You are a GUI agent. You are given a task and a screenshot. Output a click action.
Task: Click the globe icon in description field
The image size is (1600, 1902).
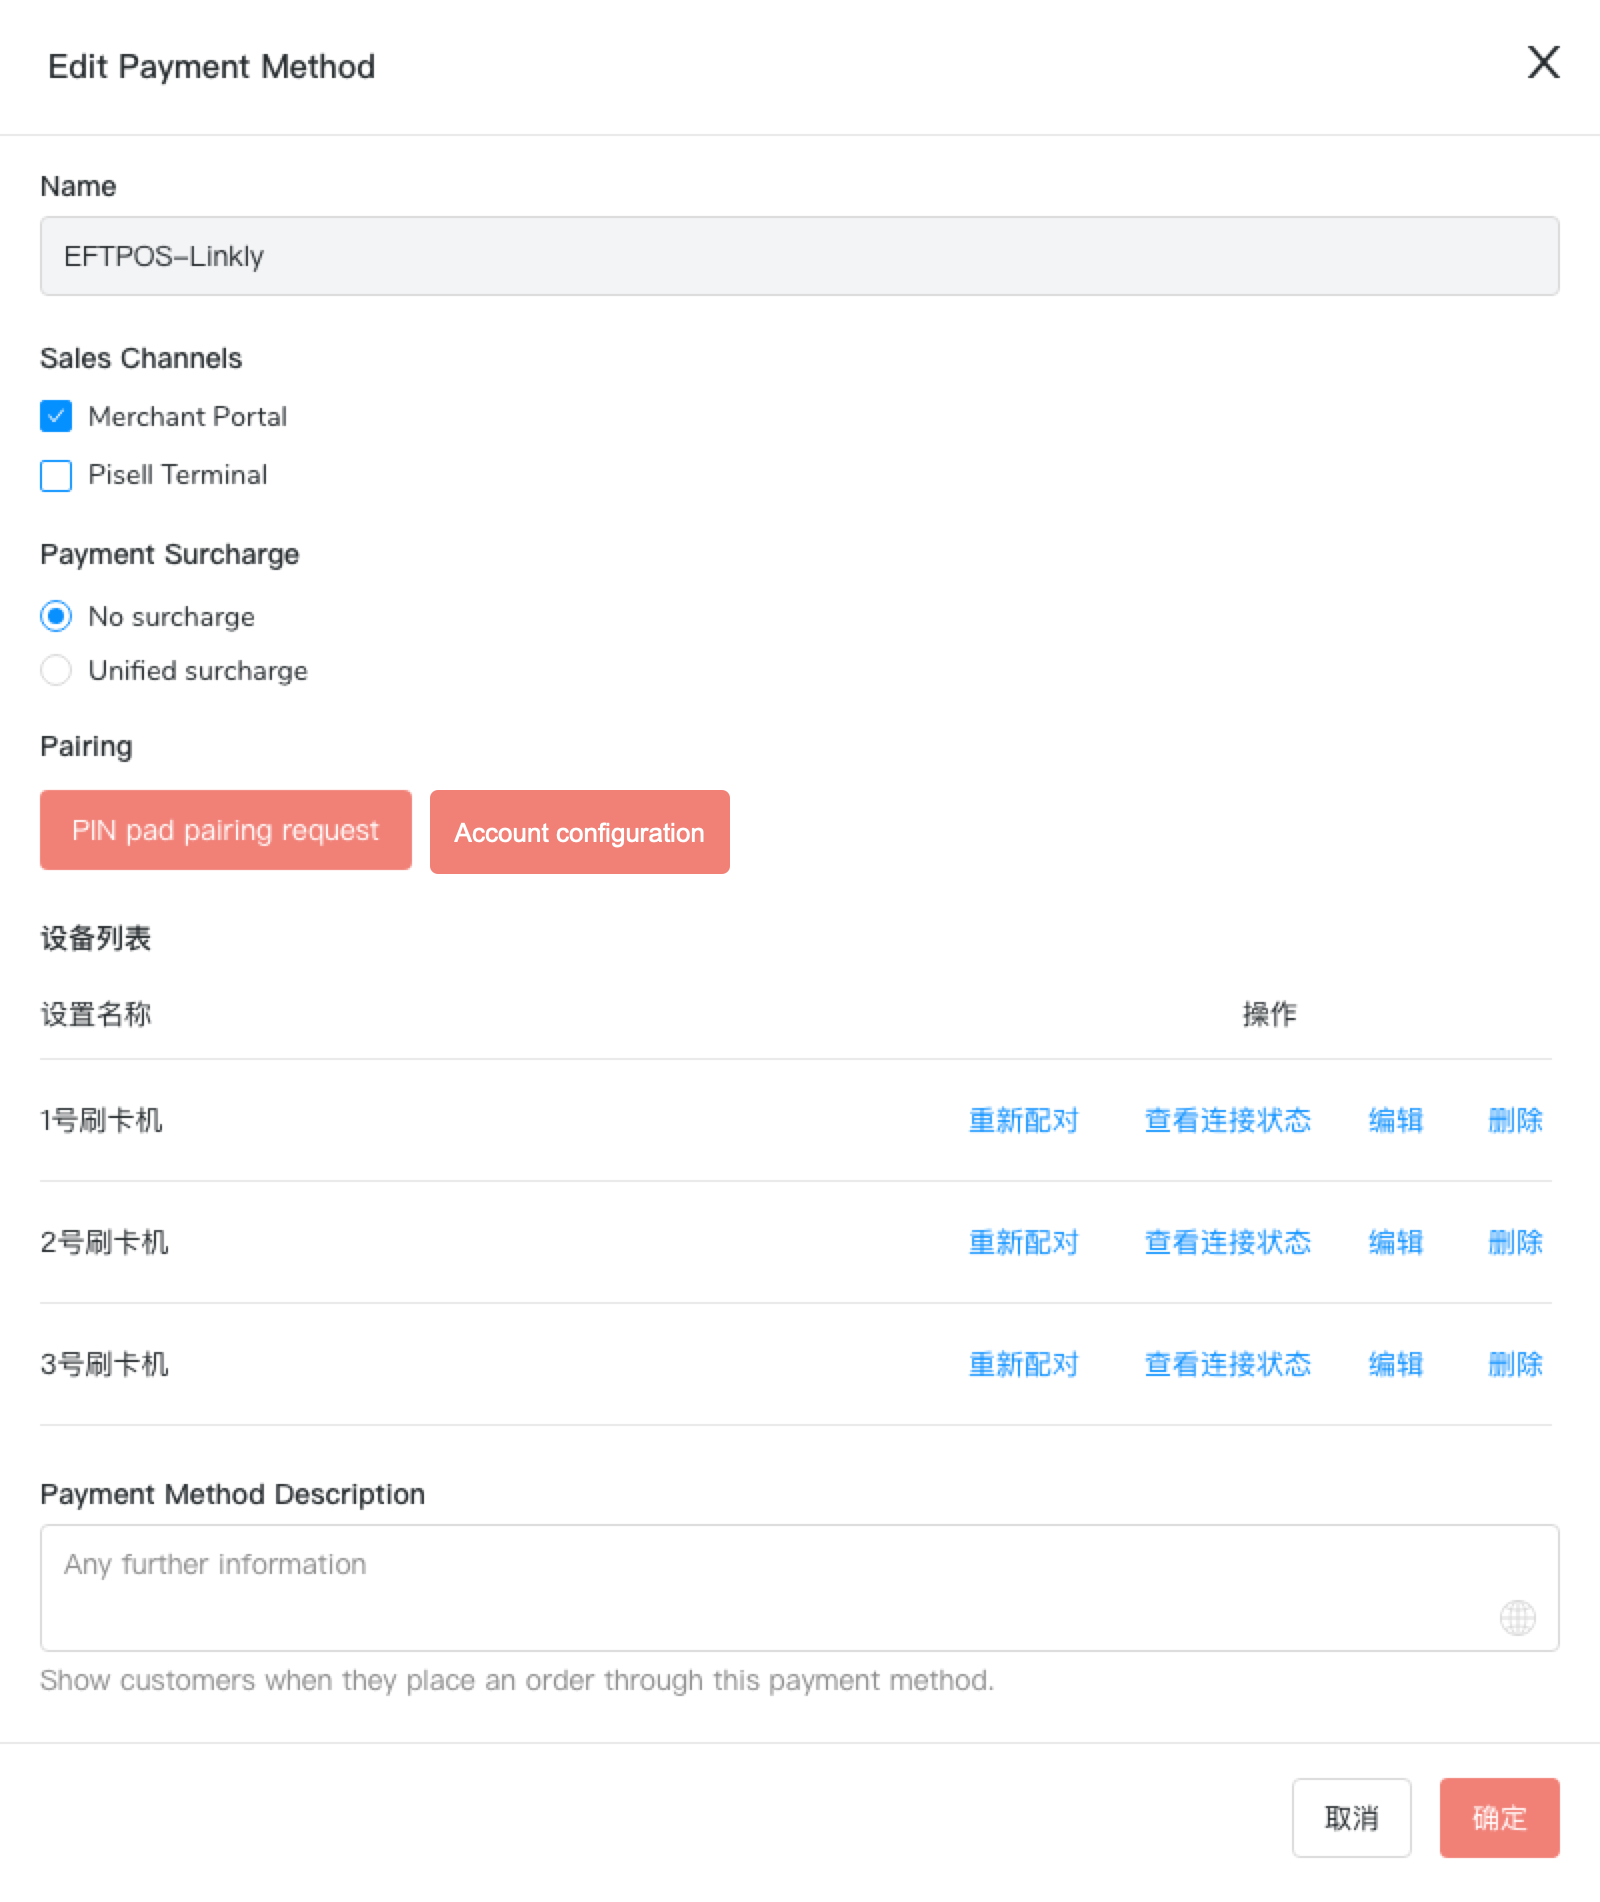(x=1517, y=1617)
